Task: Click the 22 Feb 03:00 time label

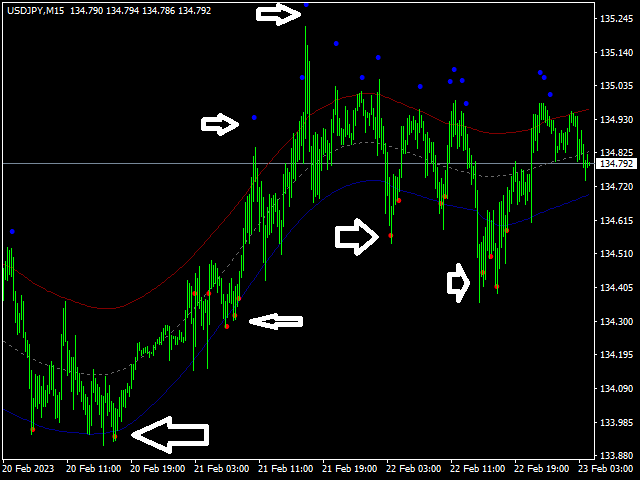Action: click(x=414, y=469)
